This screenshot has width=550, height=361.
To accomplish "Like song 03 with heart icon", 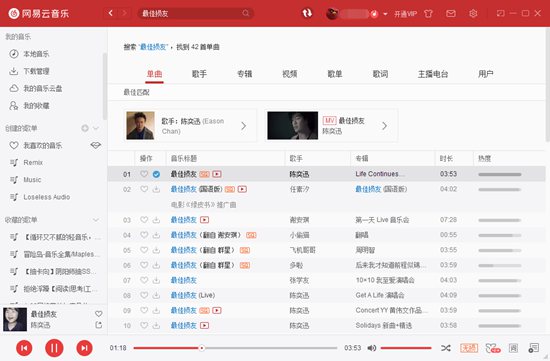I will 144,220.
